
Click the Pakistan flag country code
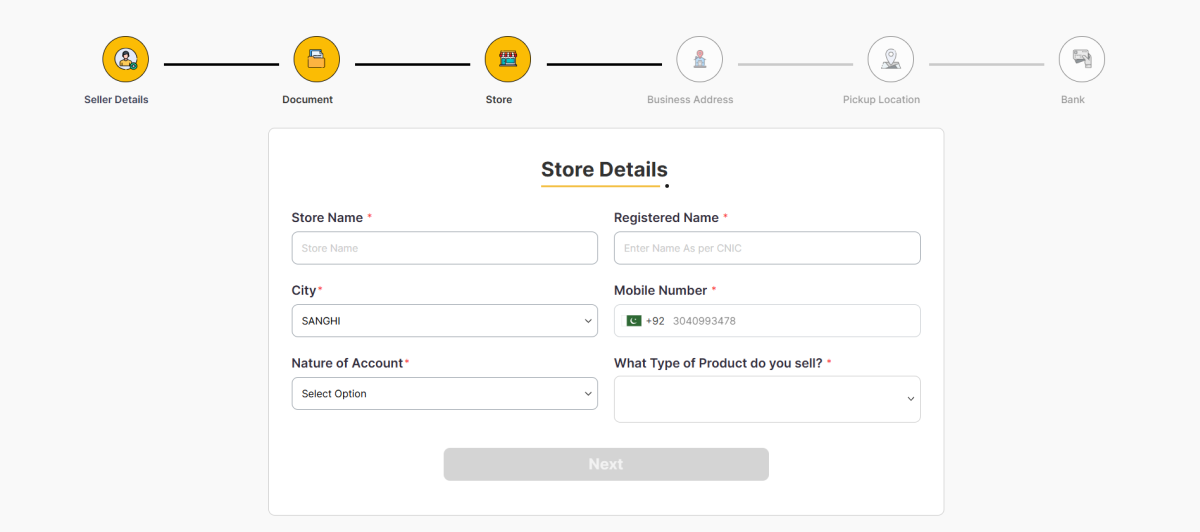[x=633, y=321]
